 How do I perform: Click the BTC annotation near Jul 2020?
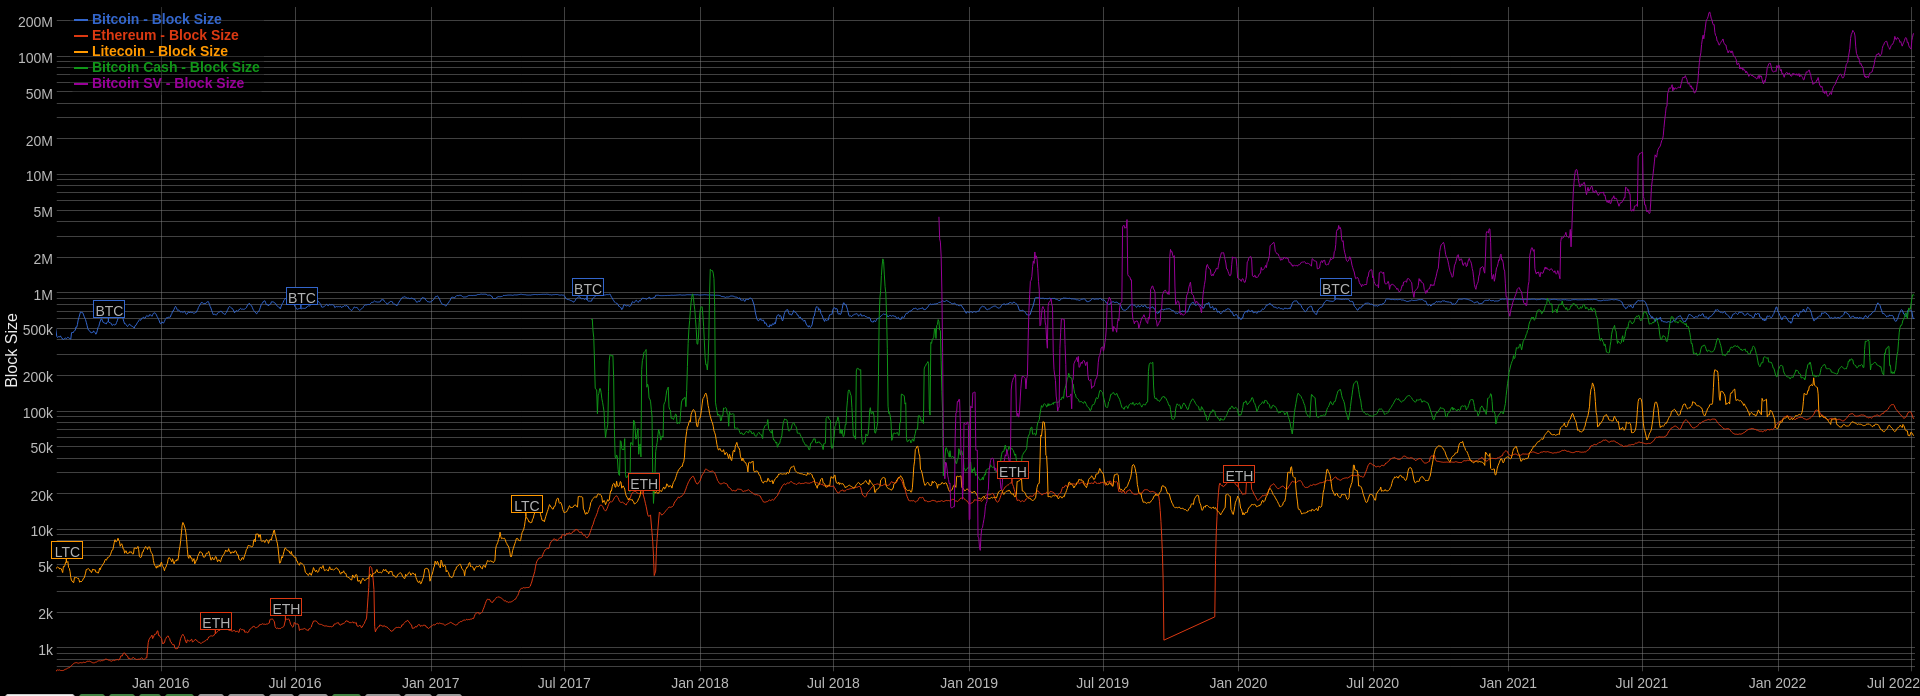point(1336,288)
